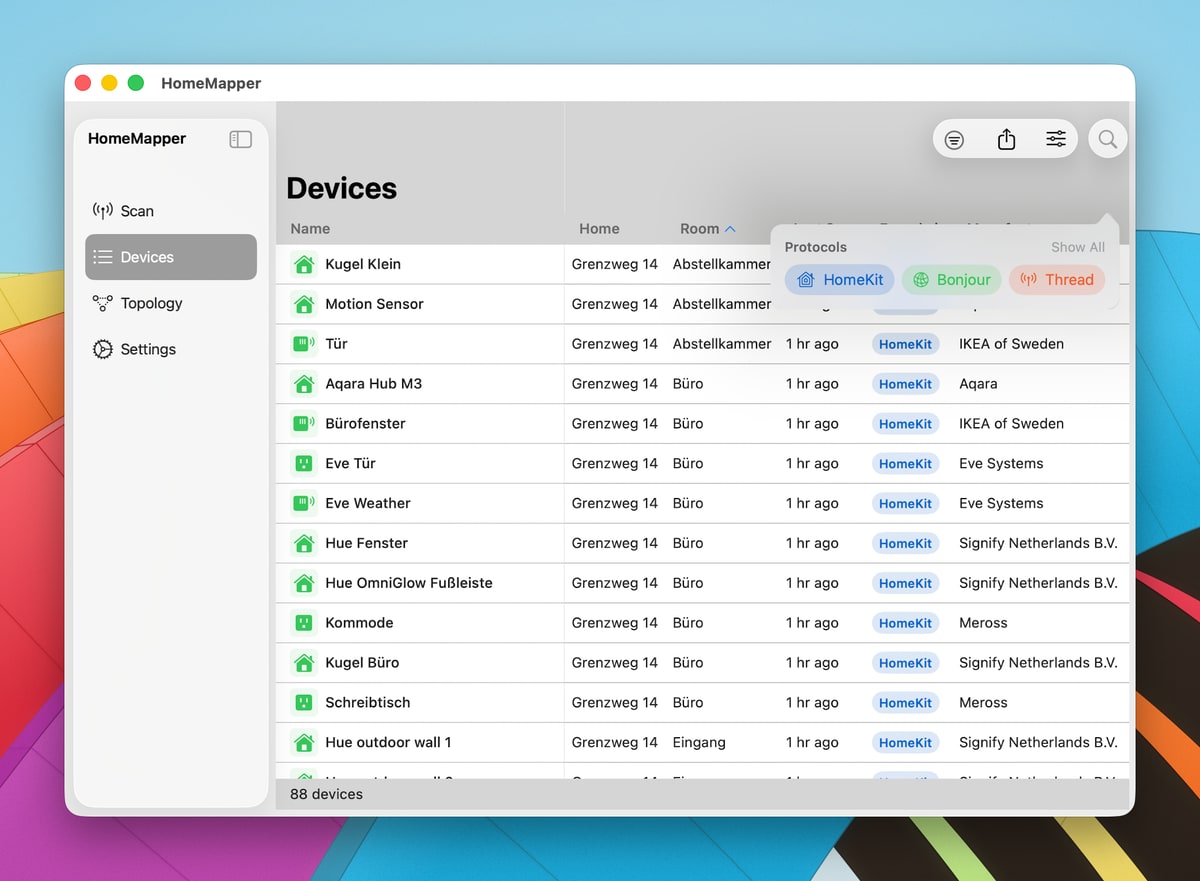This screenshot has width=1200, height=881.
Task: Click the Kugel Klein house icon
Action: (x=303, y=264)
